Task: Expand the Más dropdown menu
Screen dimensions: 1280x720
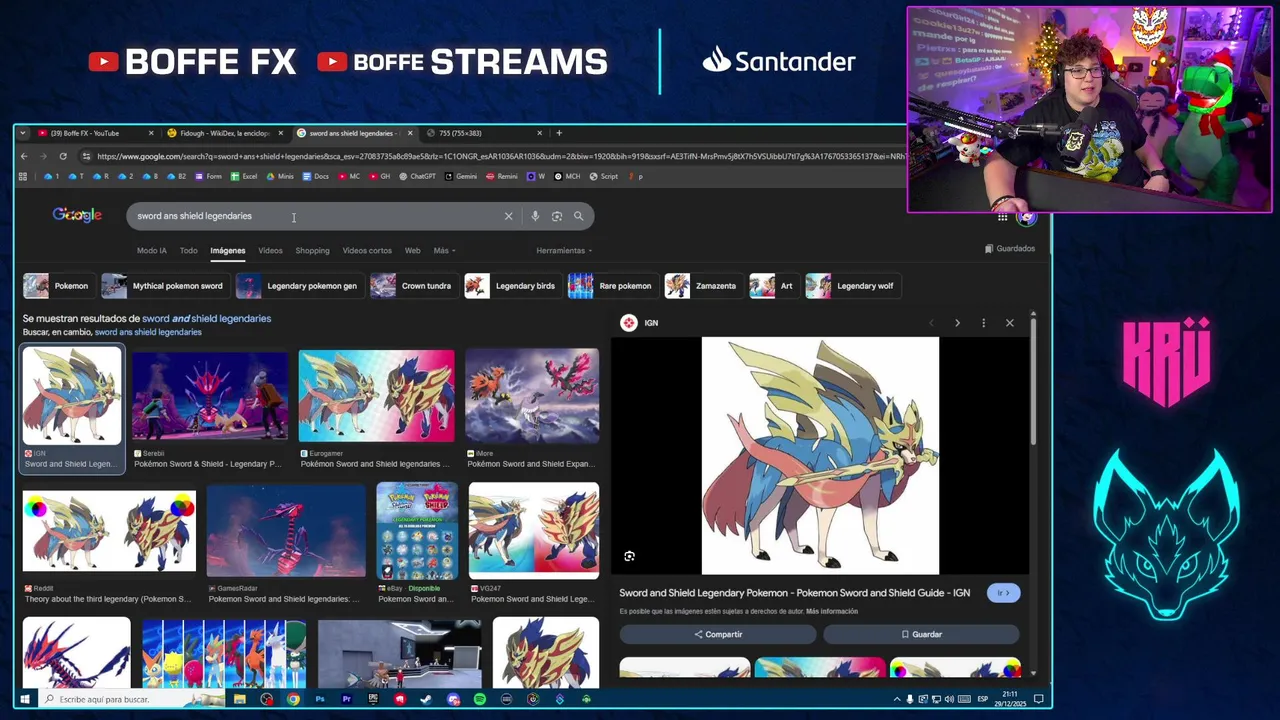Action: (444, 251)
